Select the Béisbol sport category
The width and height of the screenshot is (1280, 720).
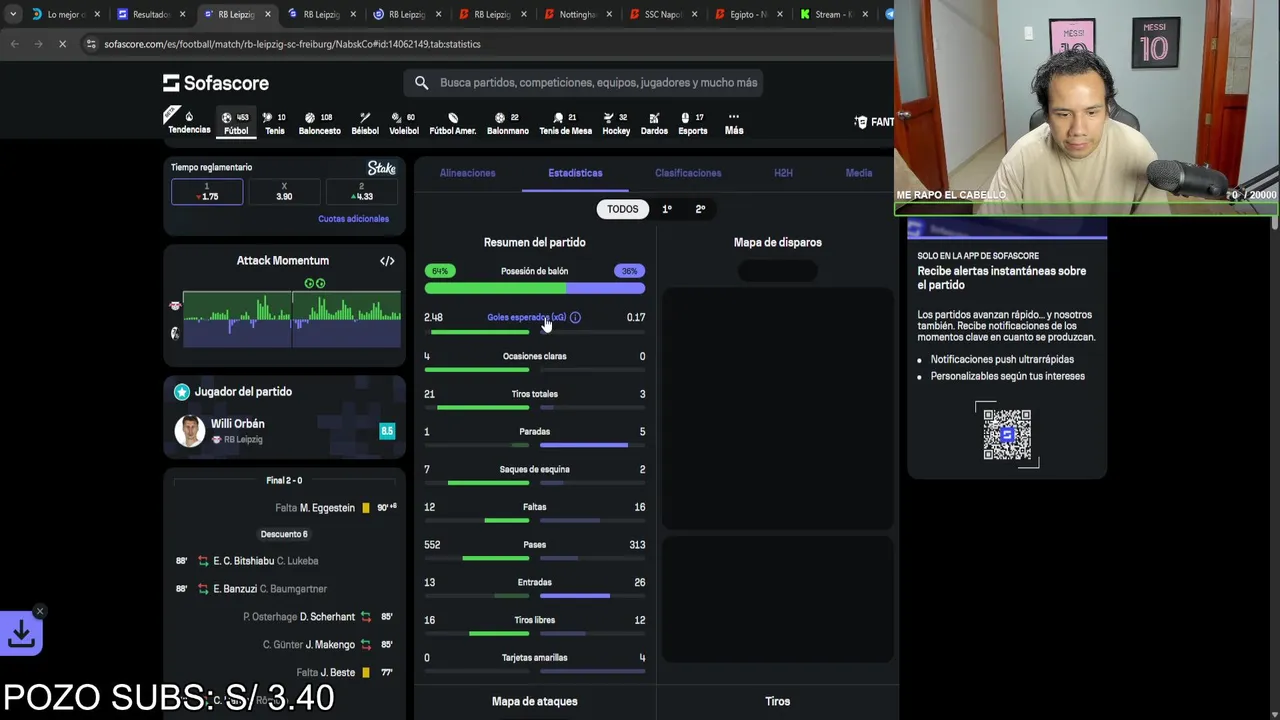coord(365,123)
